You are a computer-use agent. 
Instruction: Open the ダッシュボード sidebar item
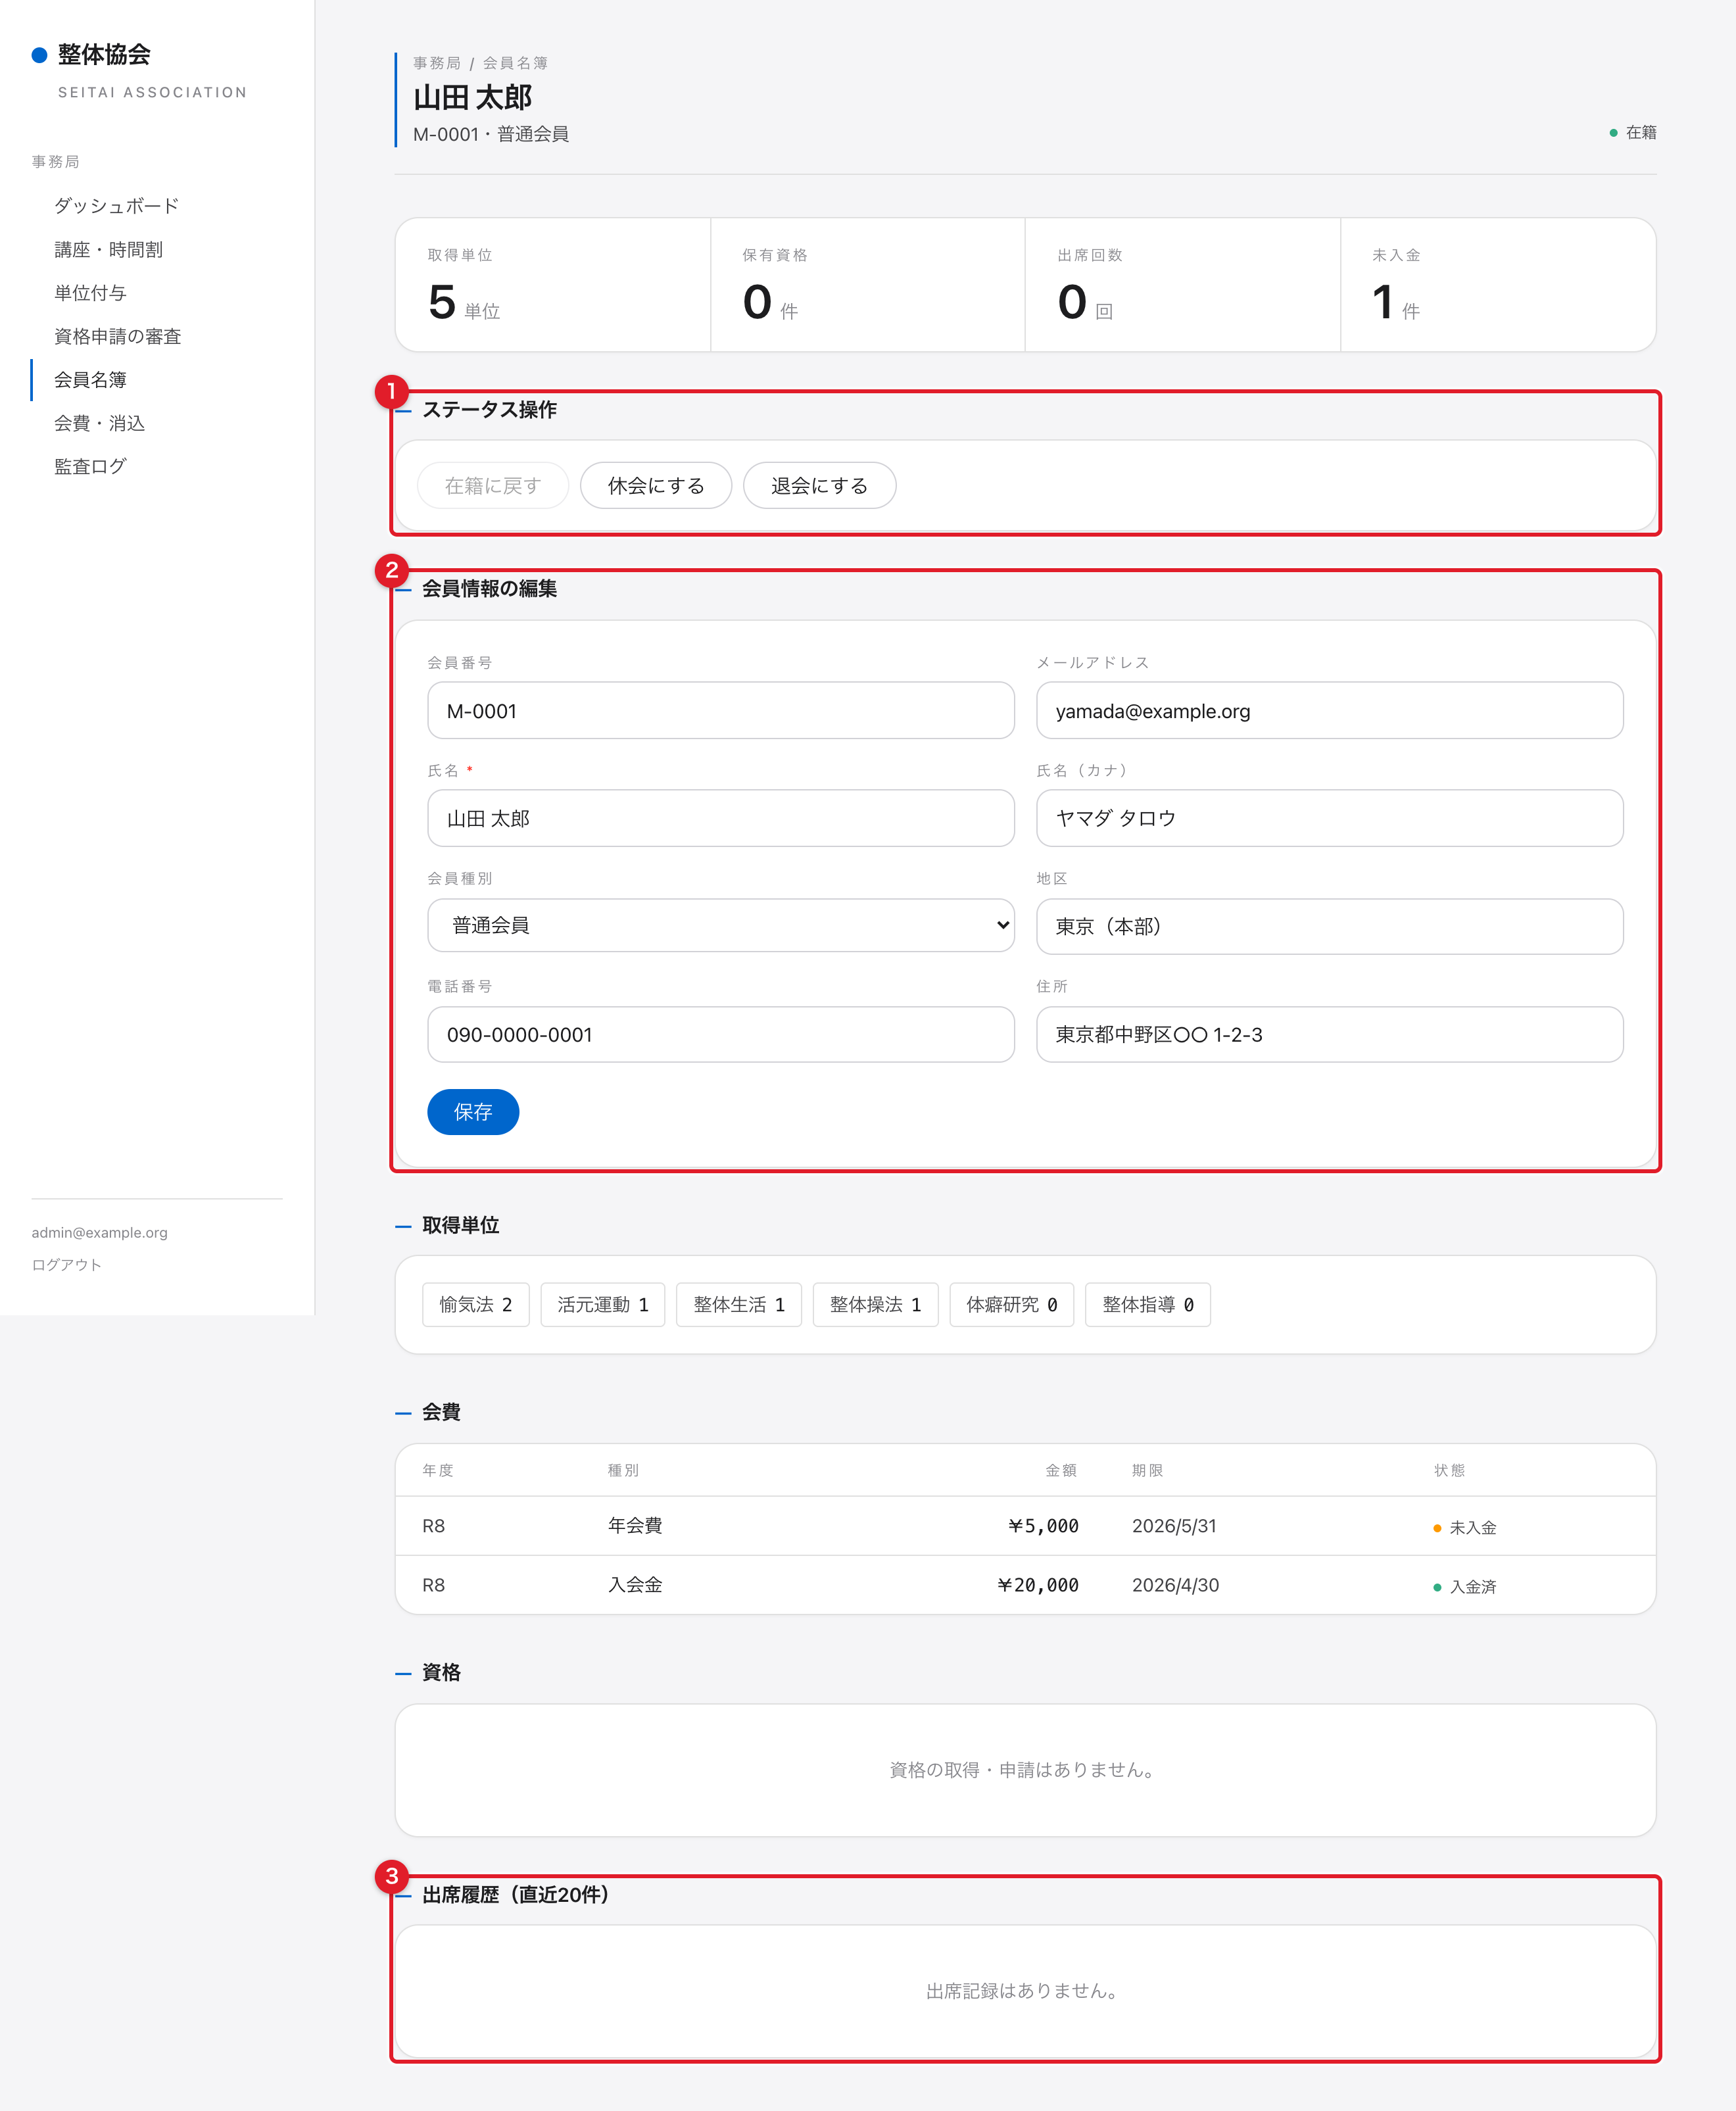pyautogui.click(x=116, y=206)
